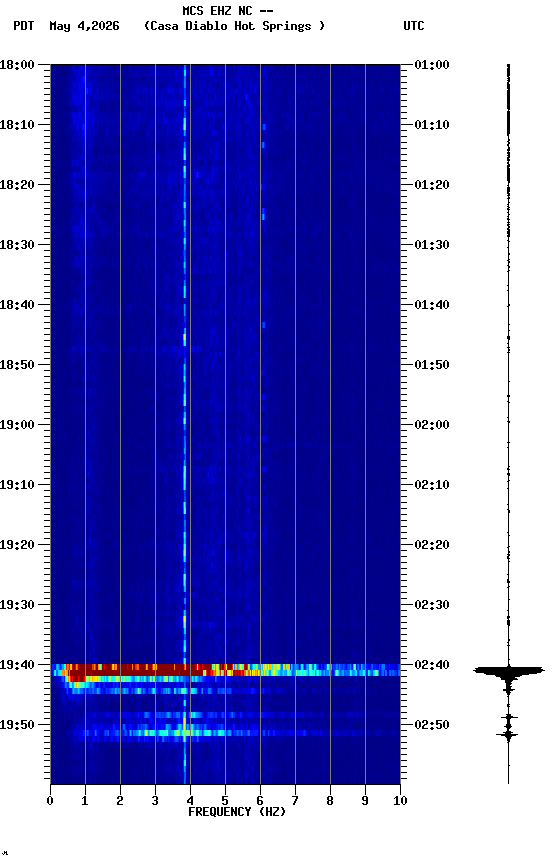Click the 02:30 UTC time label
The image size is (552, 864).
[x=432, y=605]
